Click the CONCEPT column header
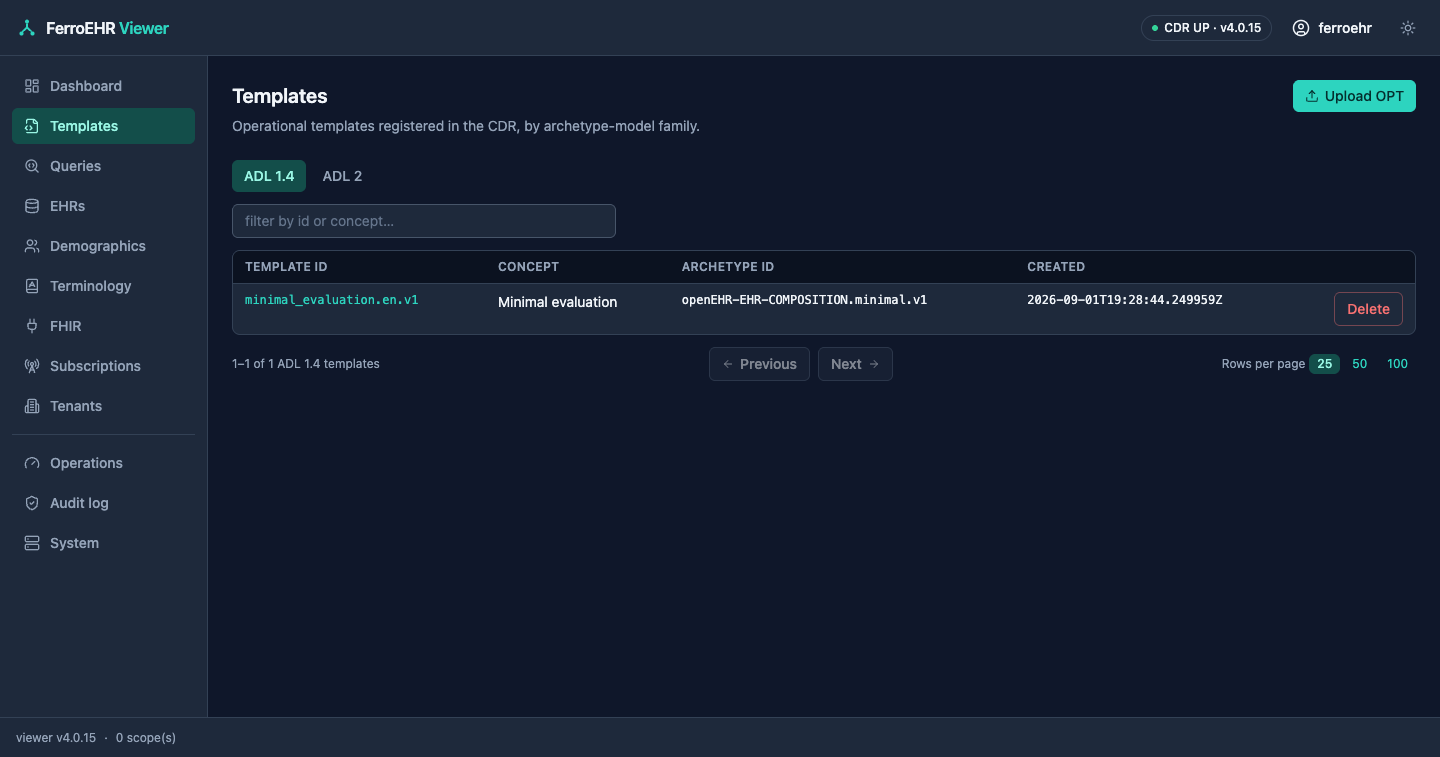The height and width of the screenshot is (757, 1440). (x=528, y=267)
